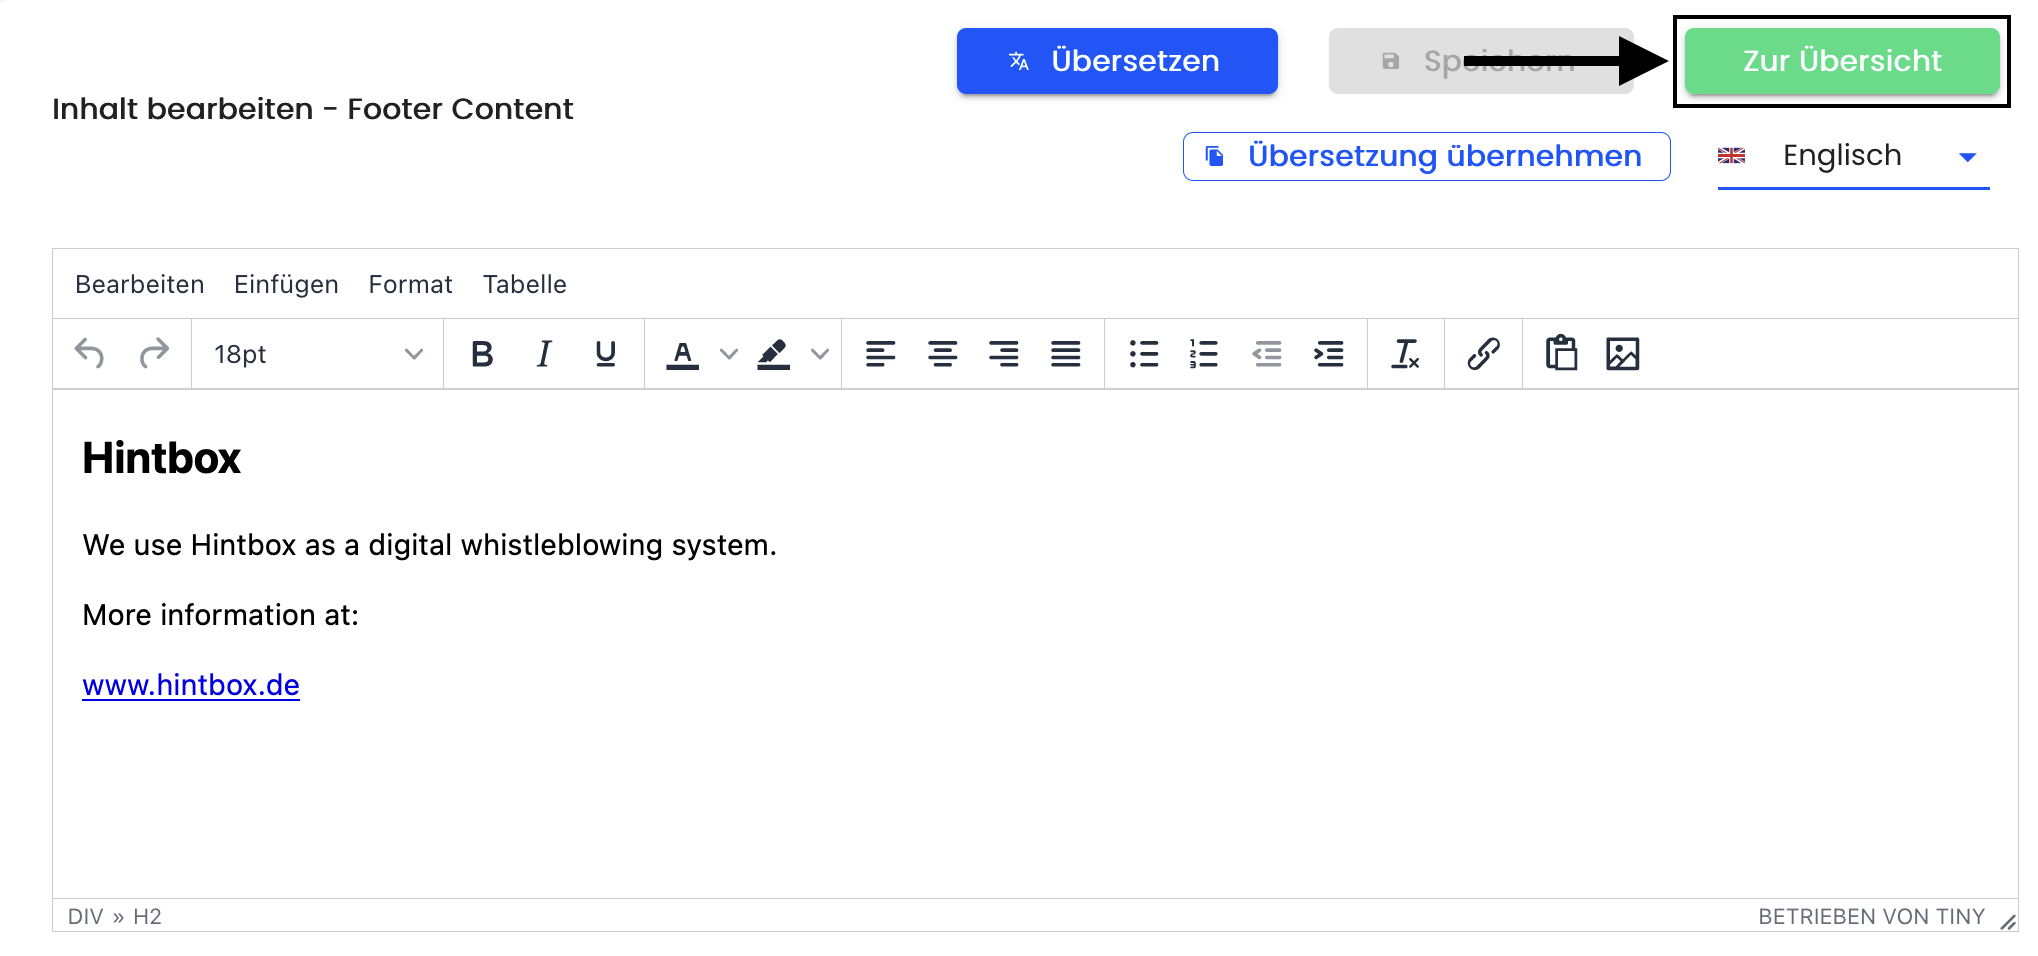
Task: Insert an image
Action: (x=1623, y=354)
